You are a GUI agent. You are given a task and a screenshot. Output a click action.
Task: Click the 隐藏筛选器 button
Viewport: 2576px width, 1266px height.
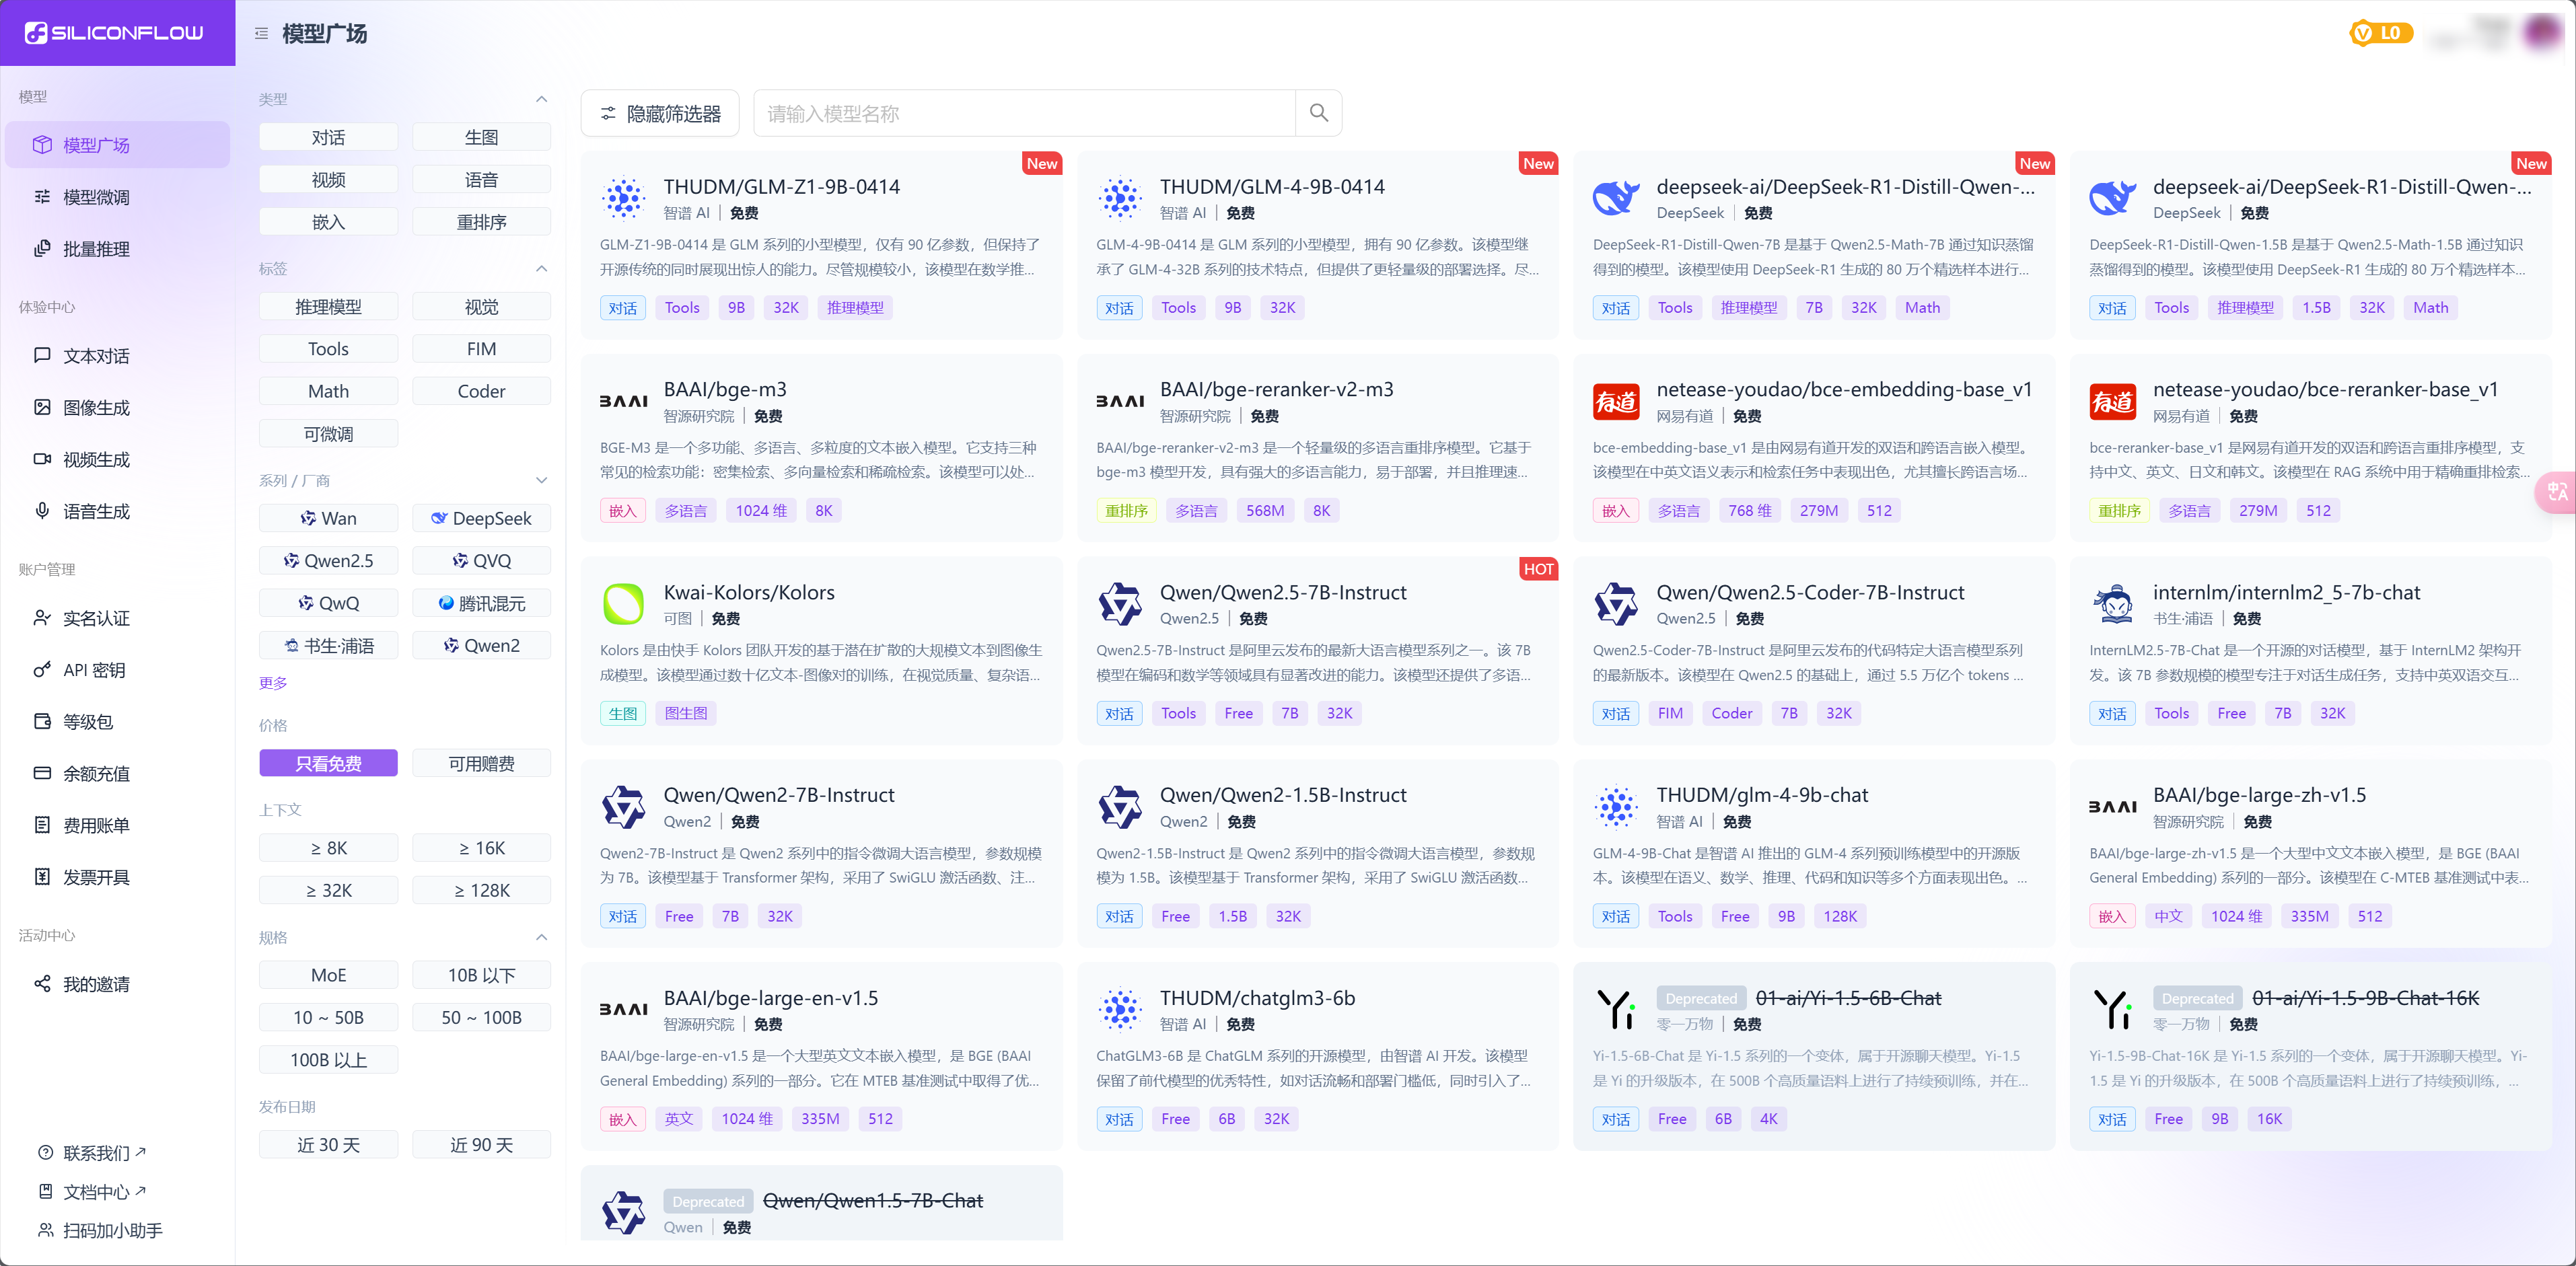coord(660,113)
